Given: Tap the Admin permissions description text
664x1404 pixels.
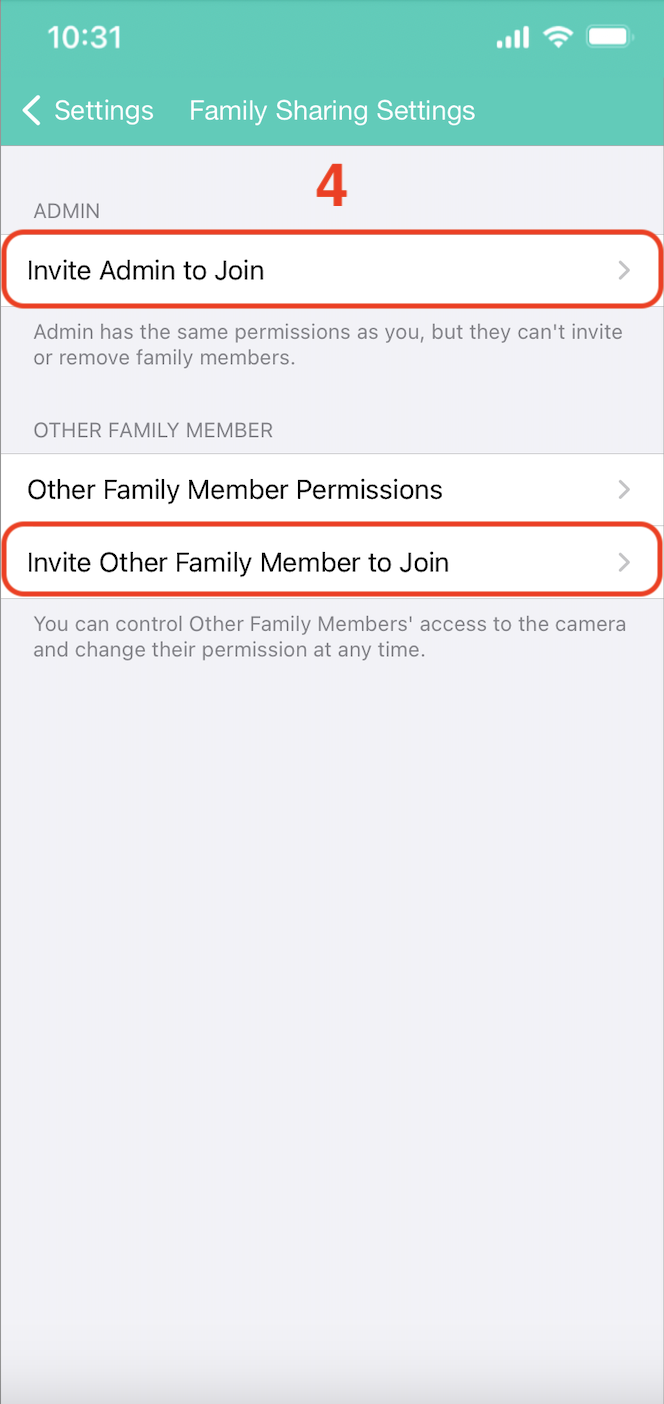Looking at the screenshot, I should (328, 344).
